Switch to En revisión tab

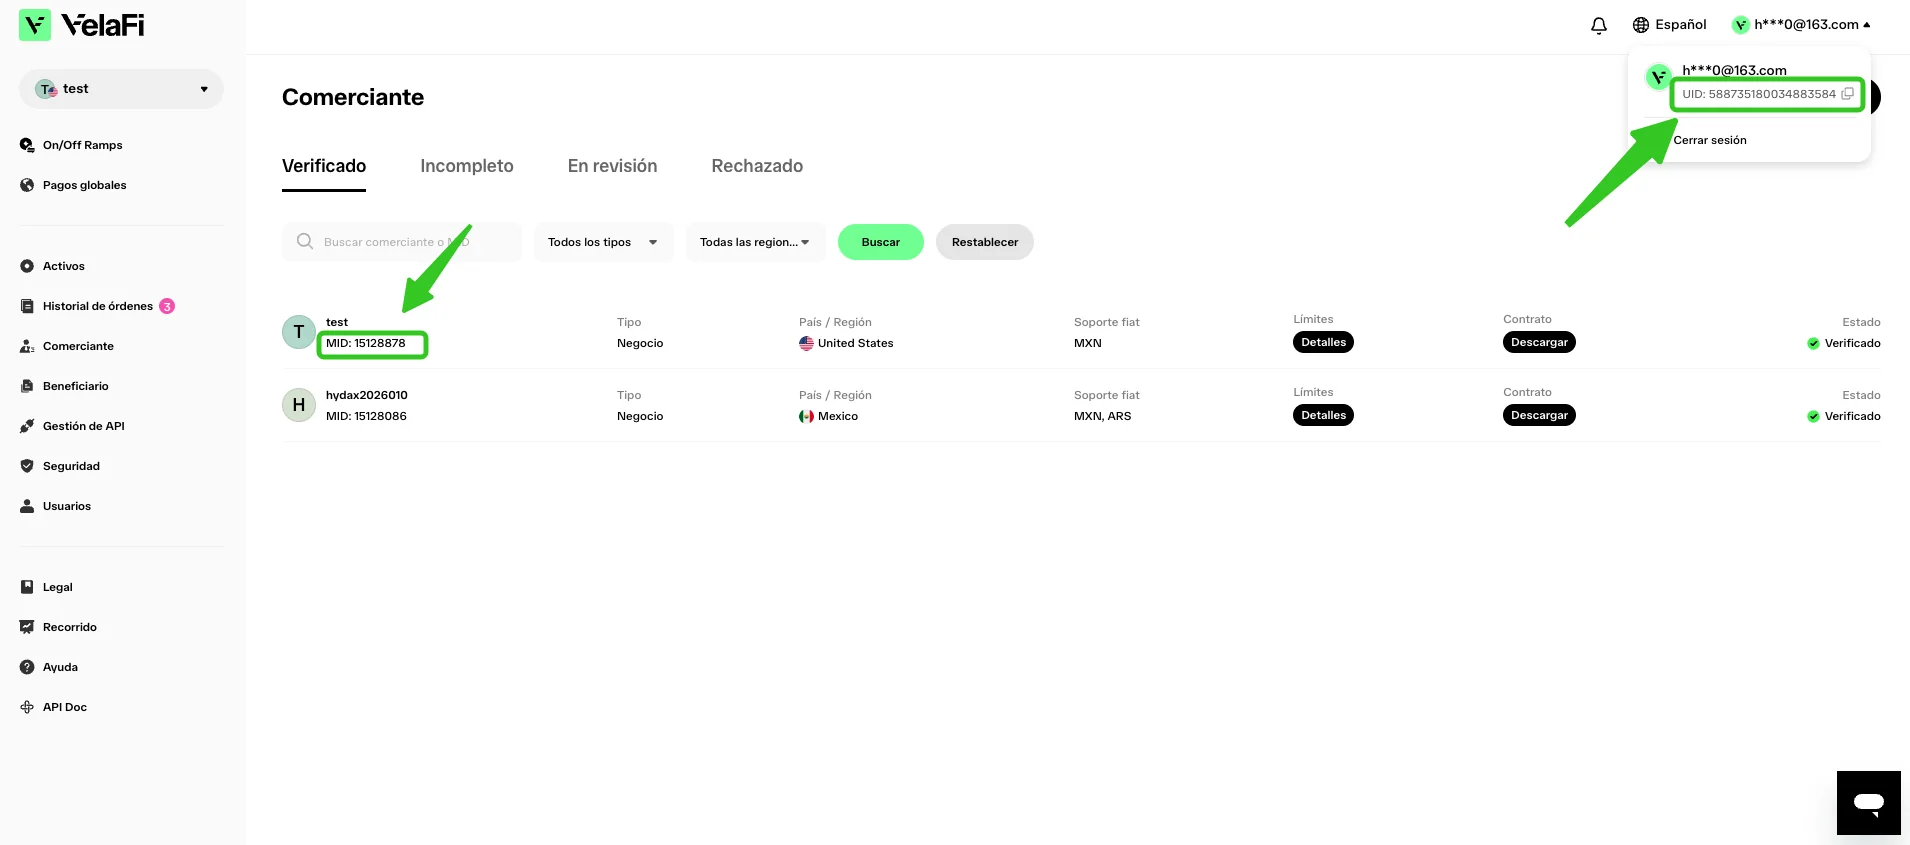(612, 166)
